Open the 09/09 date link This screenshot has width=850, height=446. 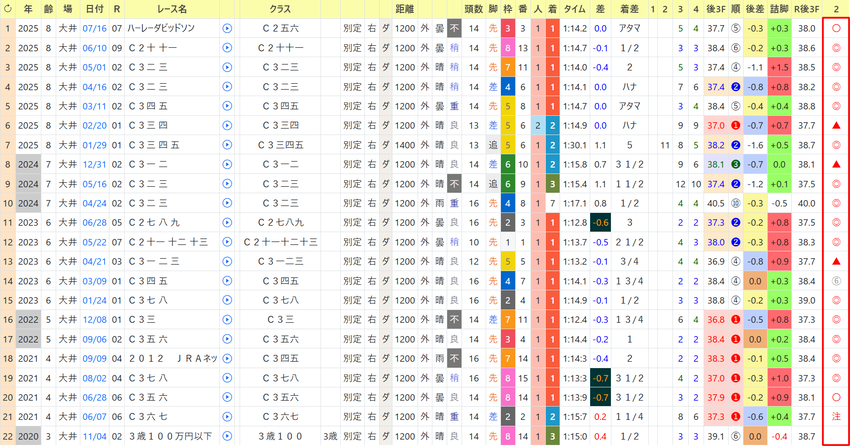click(94, 358)
